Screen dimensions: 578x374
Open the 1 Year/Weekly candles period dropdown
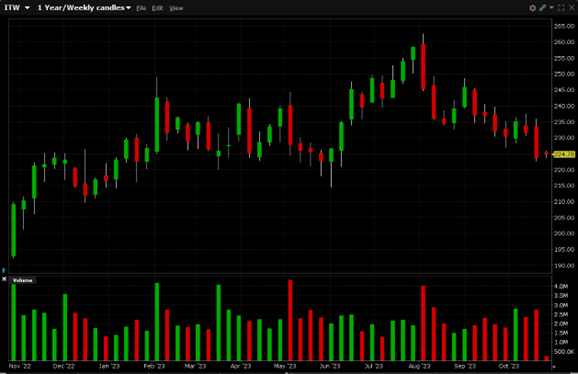pyautogui.click(x=84, y=8)
